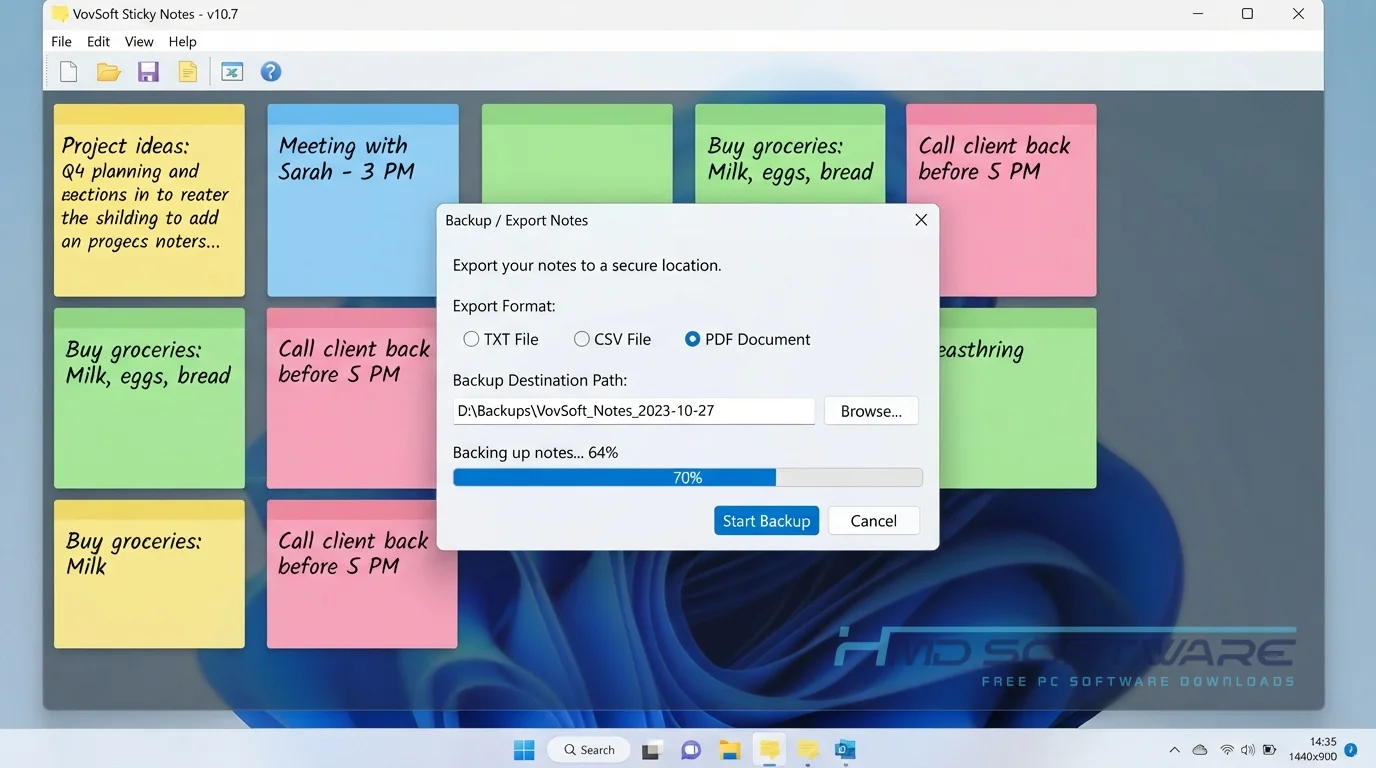
Task: Open the second sticky notes taskbar icon
Action: (808, 750)
